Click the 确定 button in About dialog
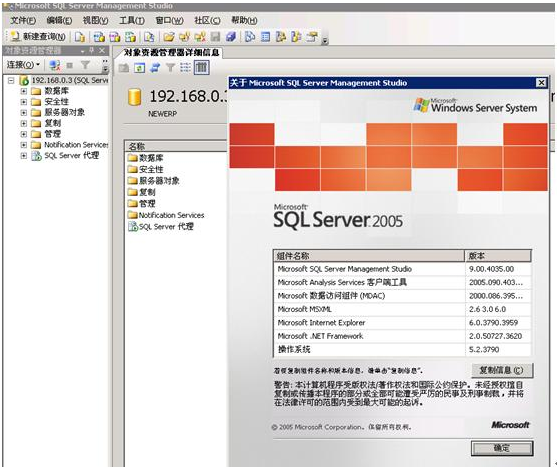The width and height of the screenshot is (557, 468). (x=502, y=448)
